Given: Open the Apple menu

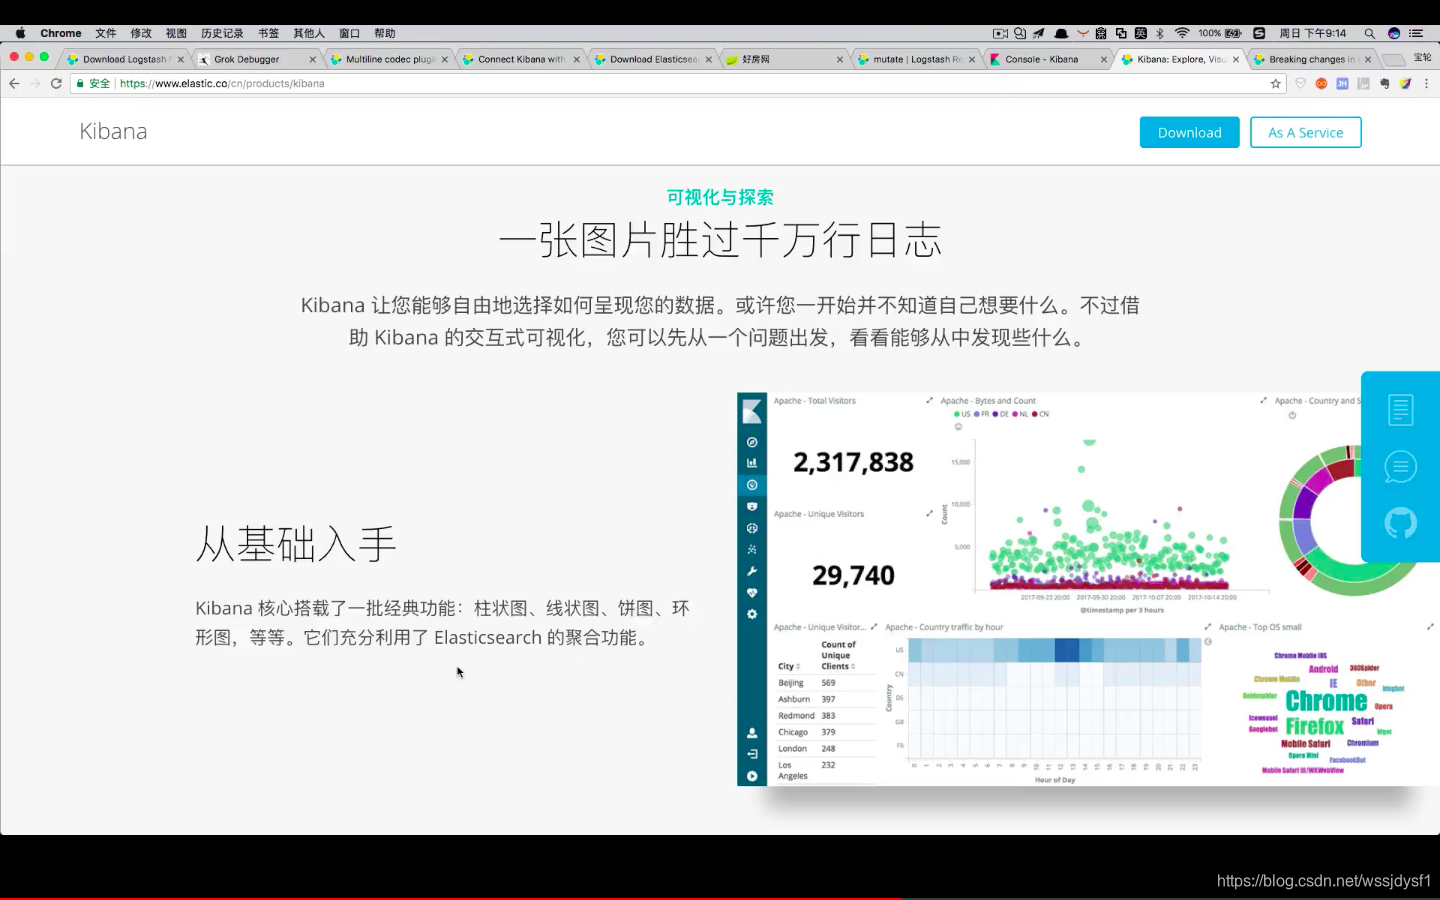Looking at the screenshot, I should pyautogui.click(x=20, y=33).
